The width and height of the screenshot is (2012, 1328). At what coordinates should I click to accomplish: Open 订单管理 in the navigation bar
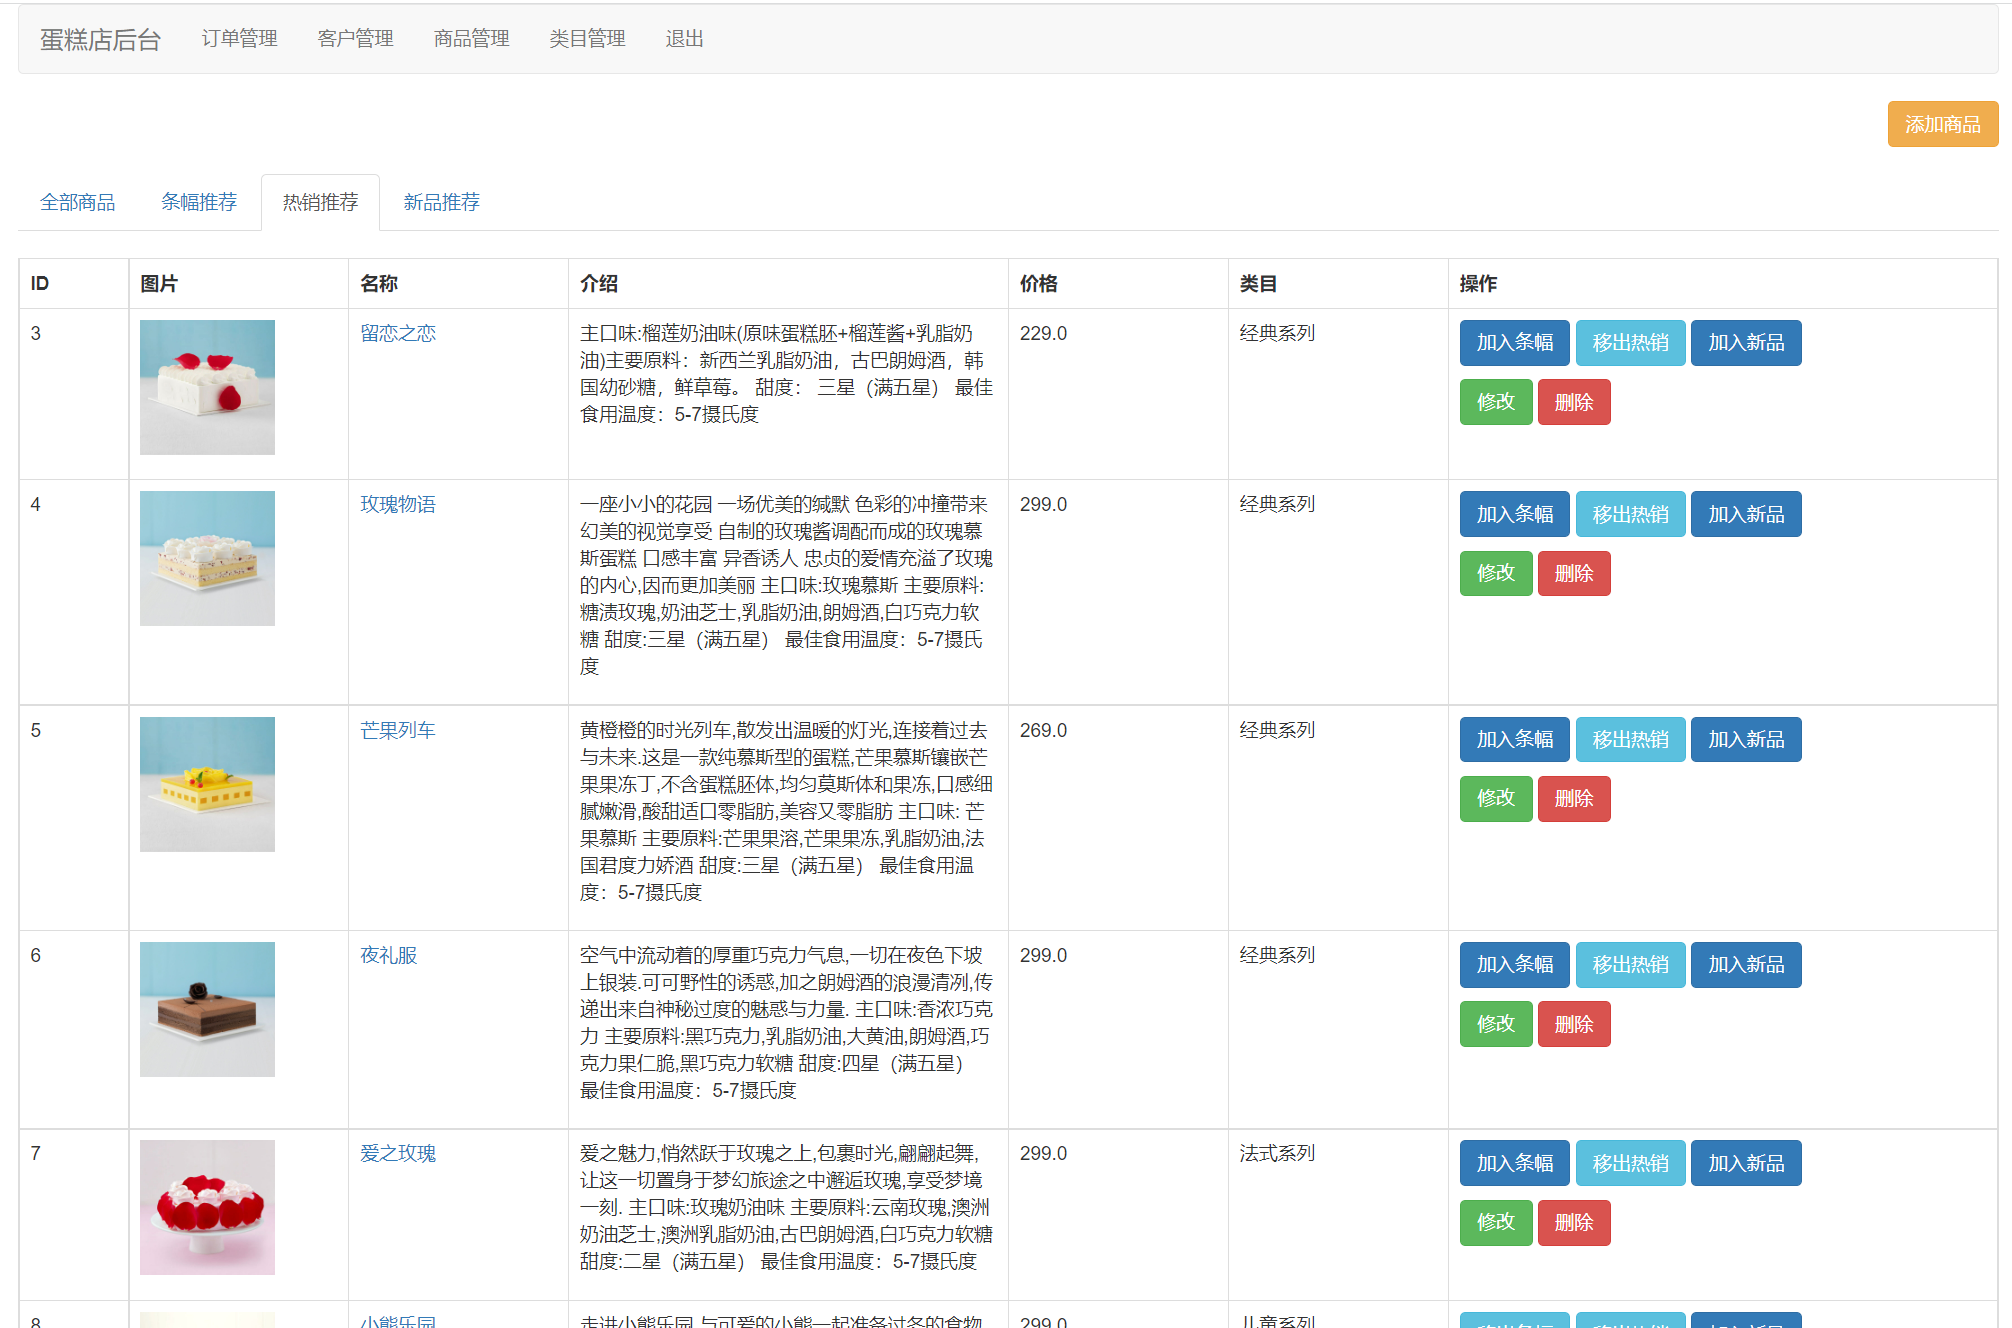239,39
